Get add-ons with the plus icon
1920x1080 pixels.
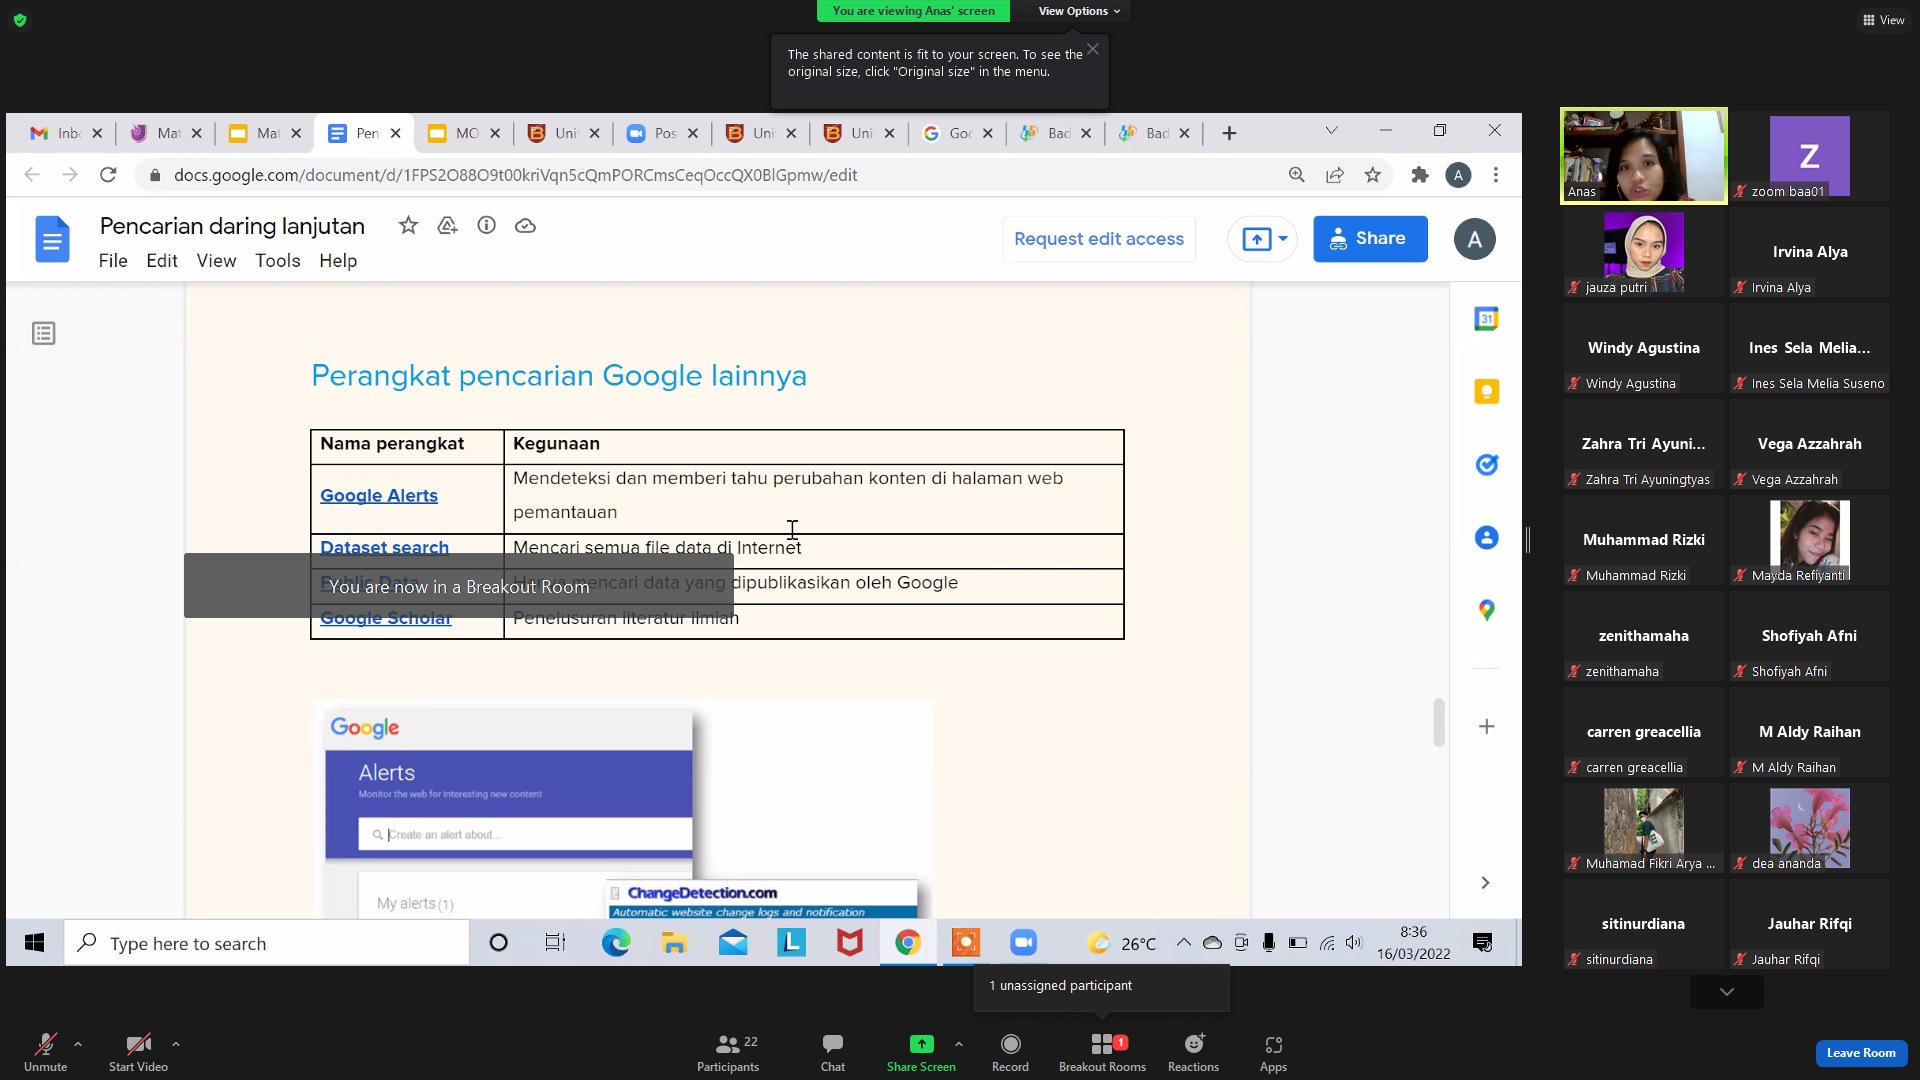(1487, 726)
